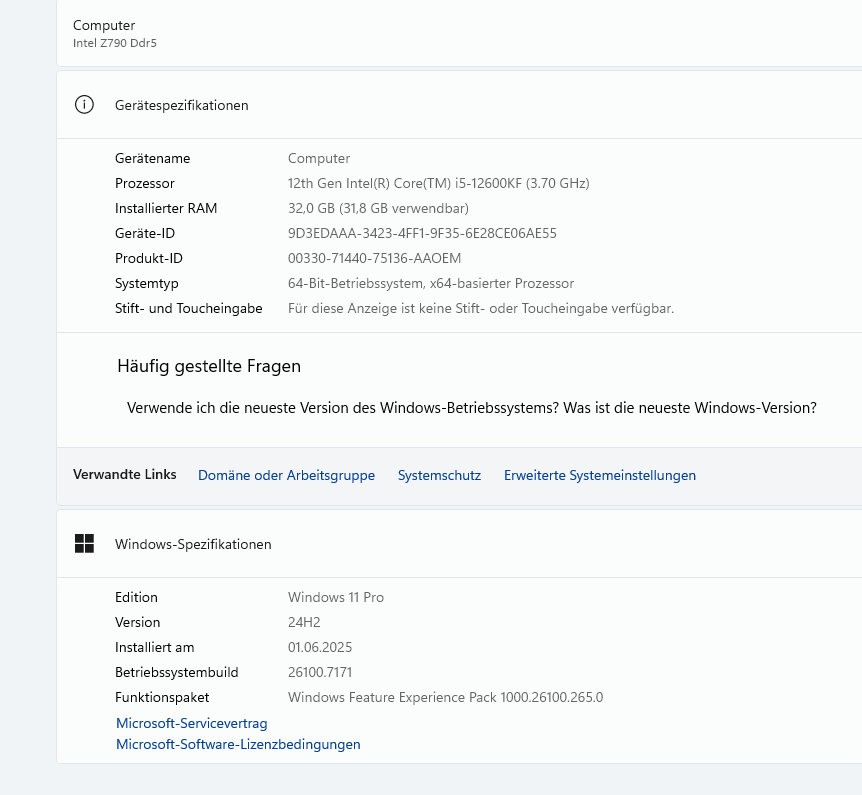Image resolution: width=862 pixels, height=795 pixels.
Task: Click the Windows logo beside Windows-Spezifikationen
Action: pos(85,544)
